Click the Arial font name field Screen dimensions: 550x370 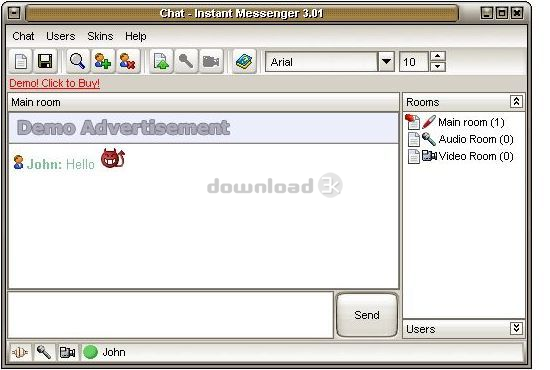click(x=322, y=62)
